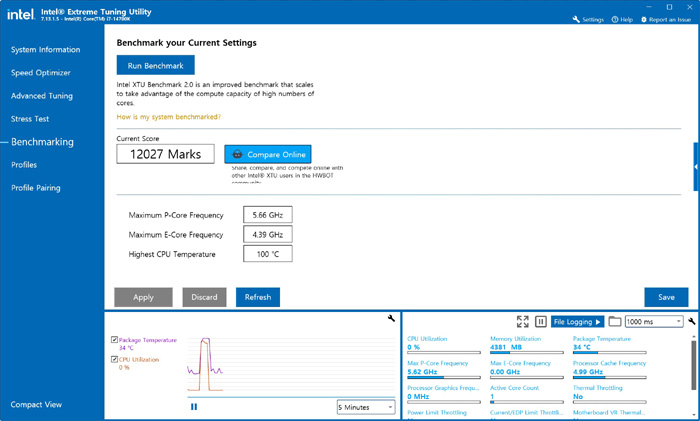Click the 12027 Marks score field
Screen dimensions: 700x421
point(166,154)
